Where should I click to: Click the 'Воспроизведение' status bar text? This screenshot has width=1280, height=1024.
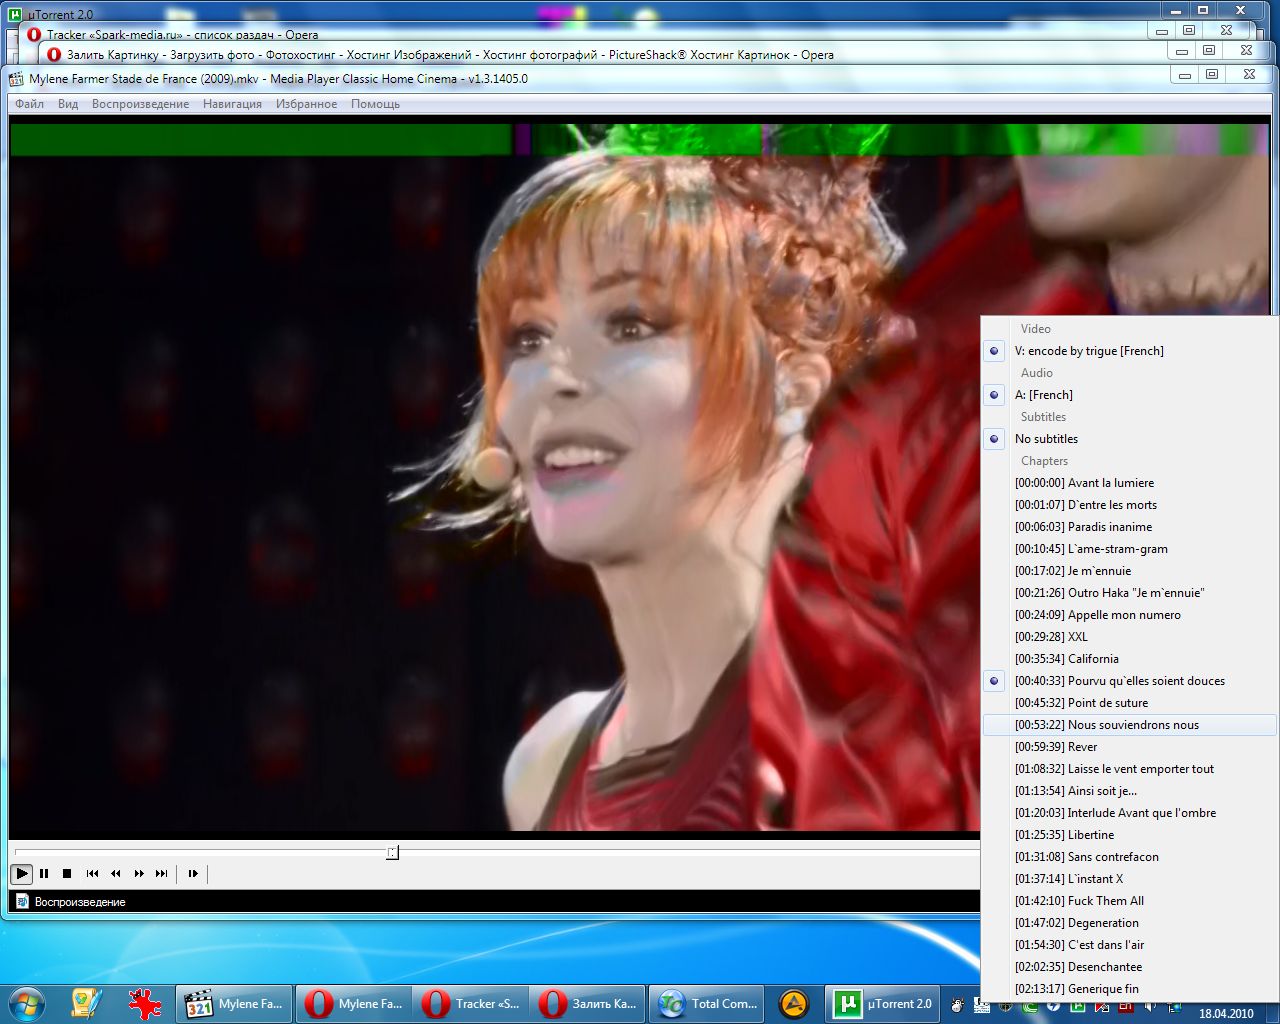click(80, 901)
